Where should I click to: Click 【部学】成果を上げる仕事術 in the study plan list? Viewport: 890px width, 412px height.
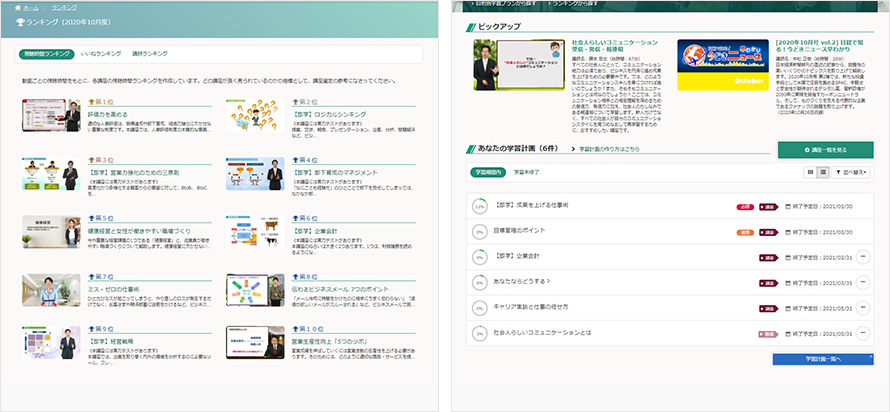pos(531,205)
